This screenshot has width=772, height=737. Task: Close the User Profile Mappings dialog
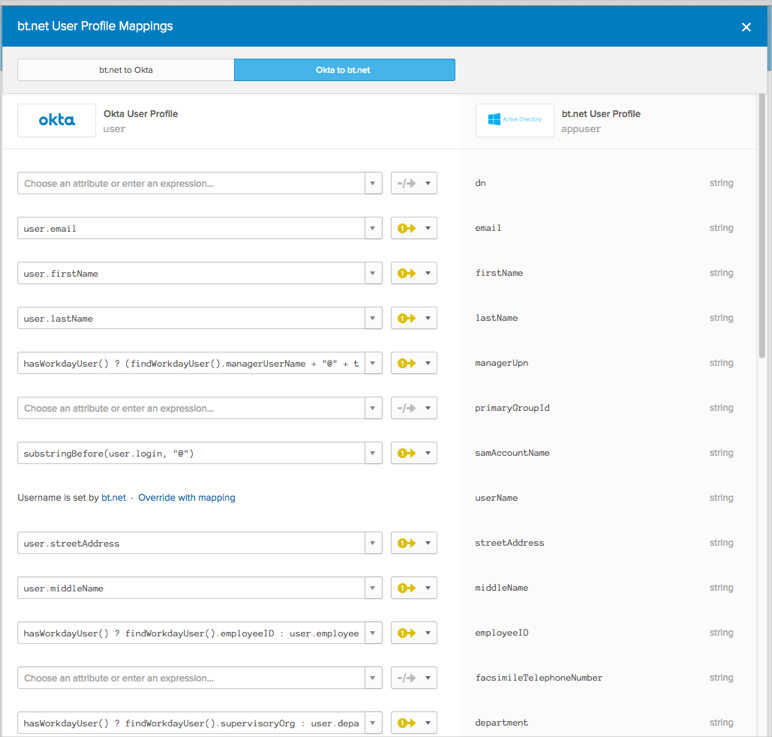point(746,27)
